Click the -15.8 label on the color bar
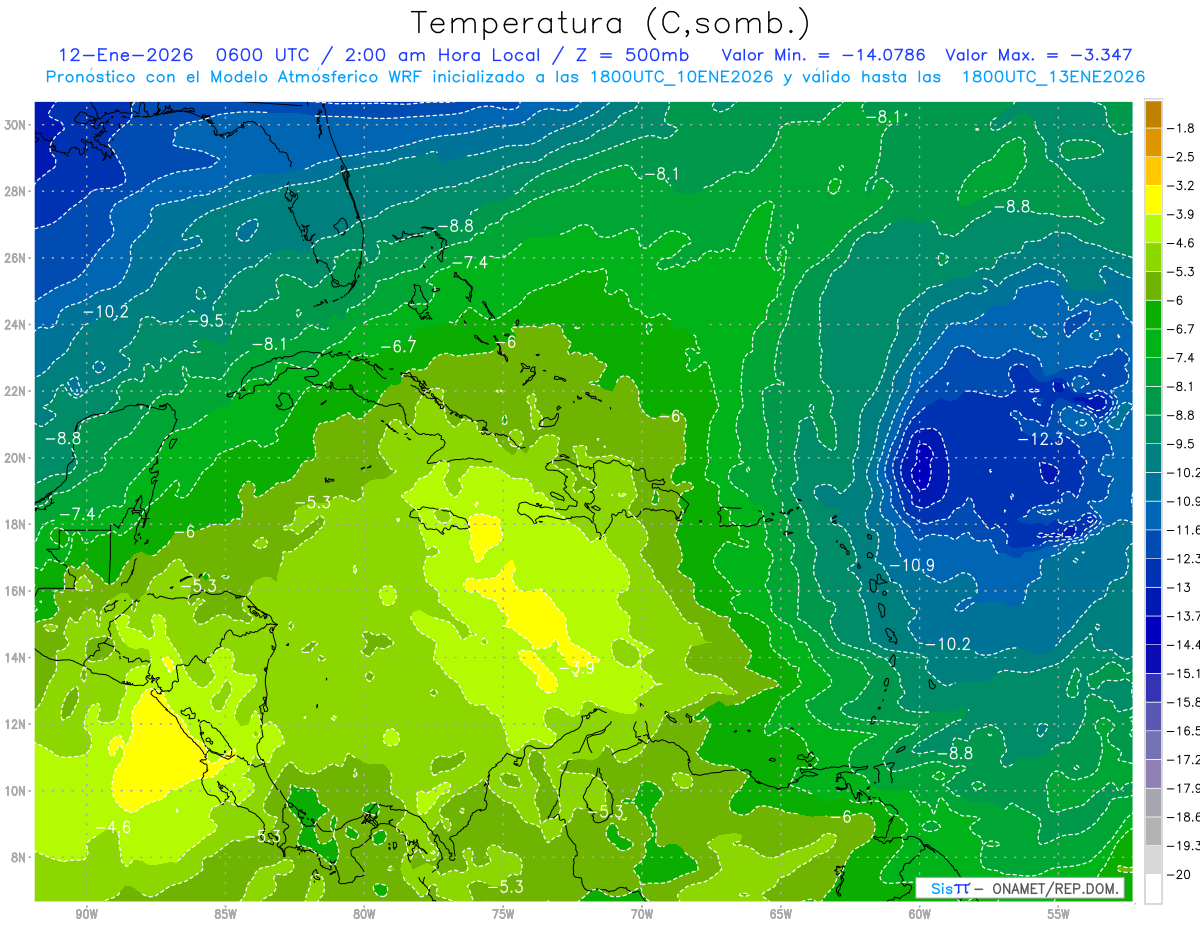This screenshot has width=1200, height=927. pos(1183,703)
